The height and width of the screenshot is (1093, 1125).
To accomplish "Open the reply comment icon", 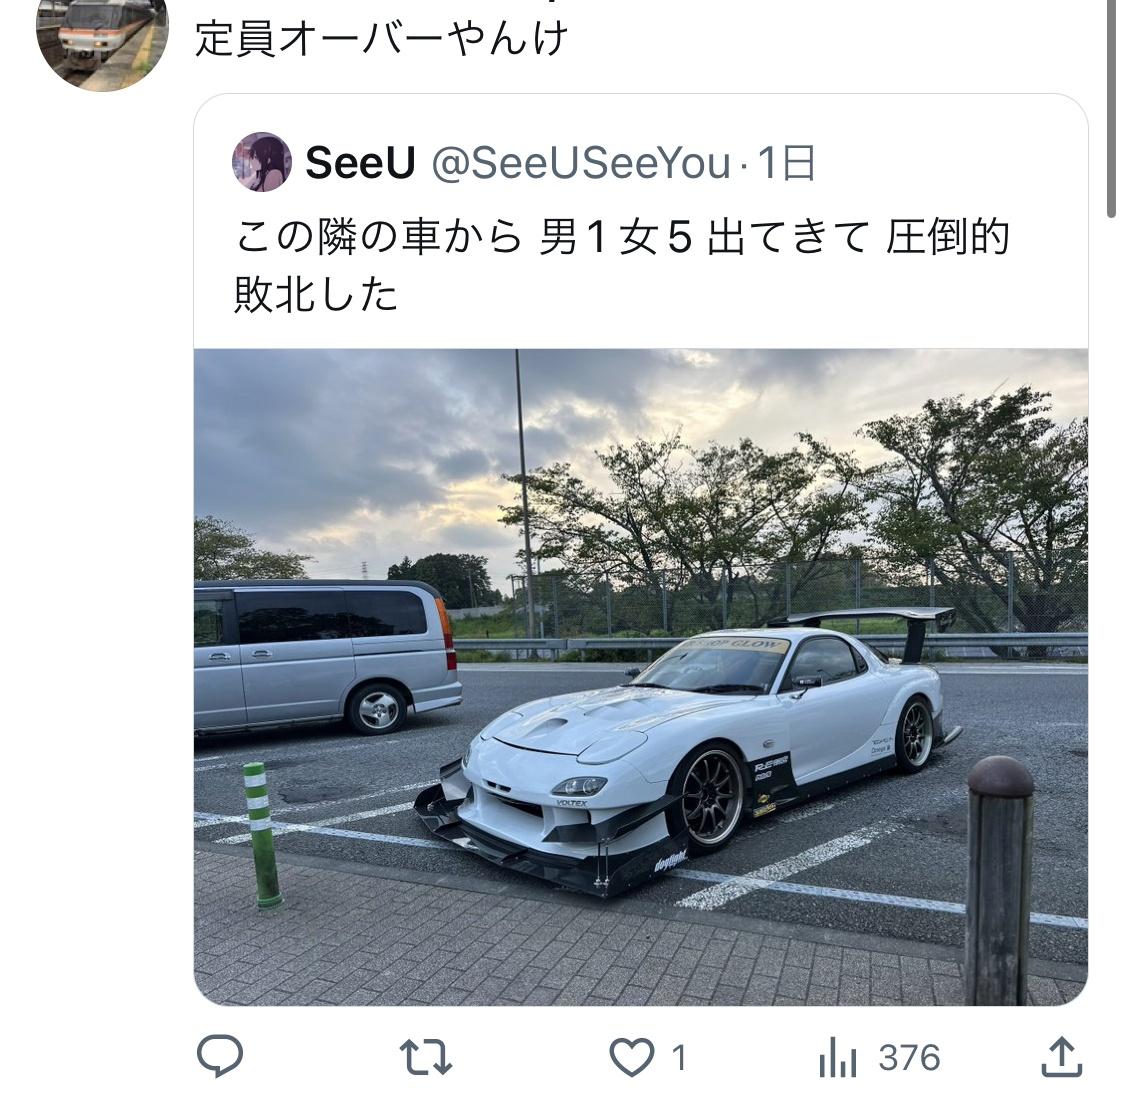I will point(220,1057).
